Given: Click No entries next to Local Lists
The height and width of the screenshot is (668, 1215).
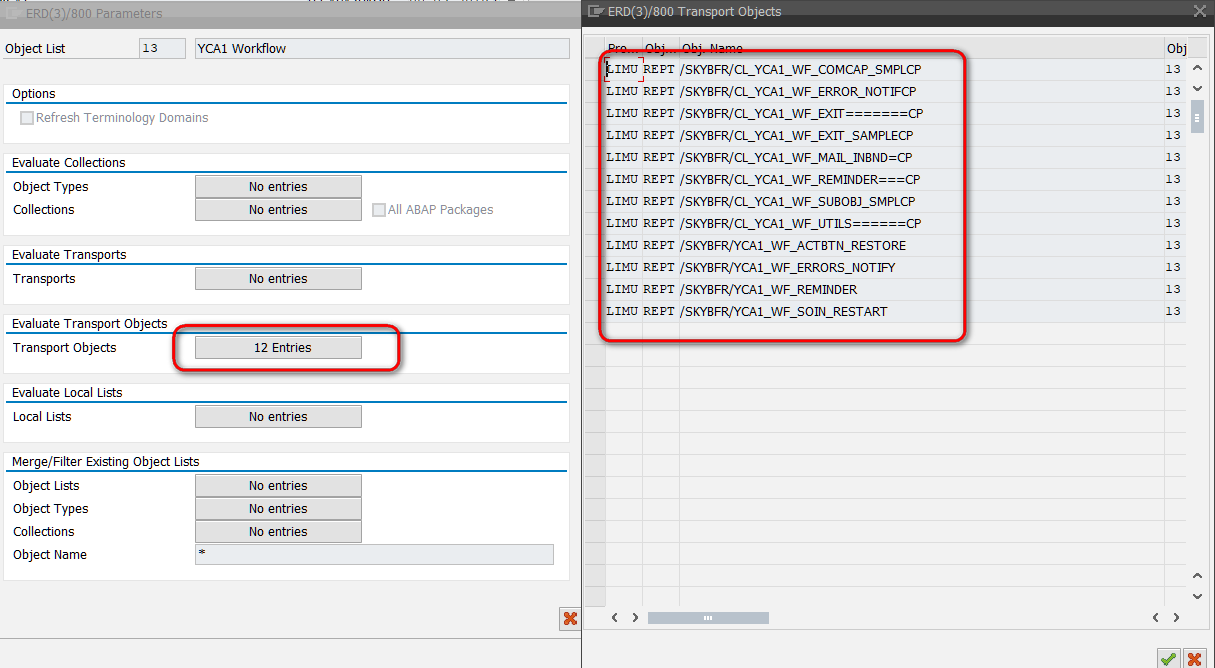Looking at the screenshot, I should (278, 416).
